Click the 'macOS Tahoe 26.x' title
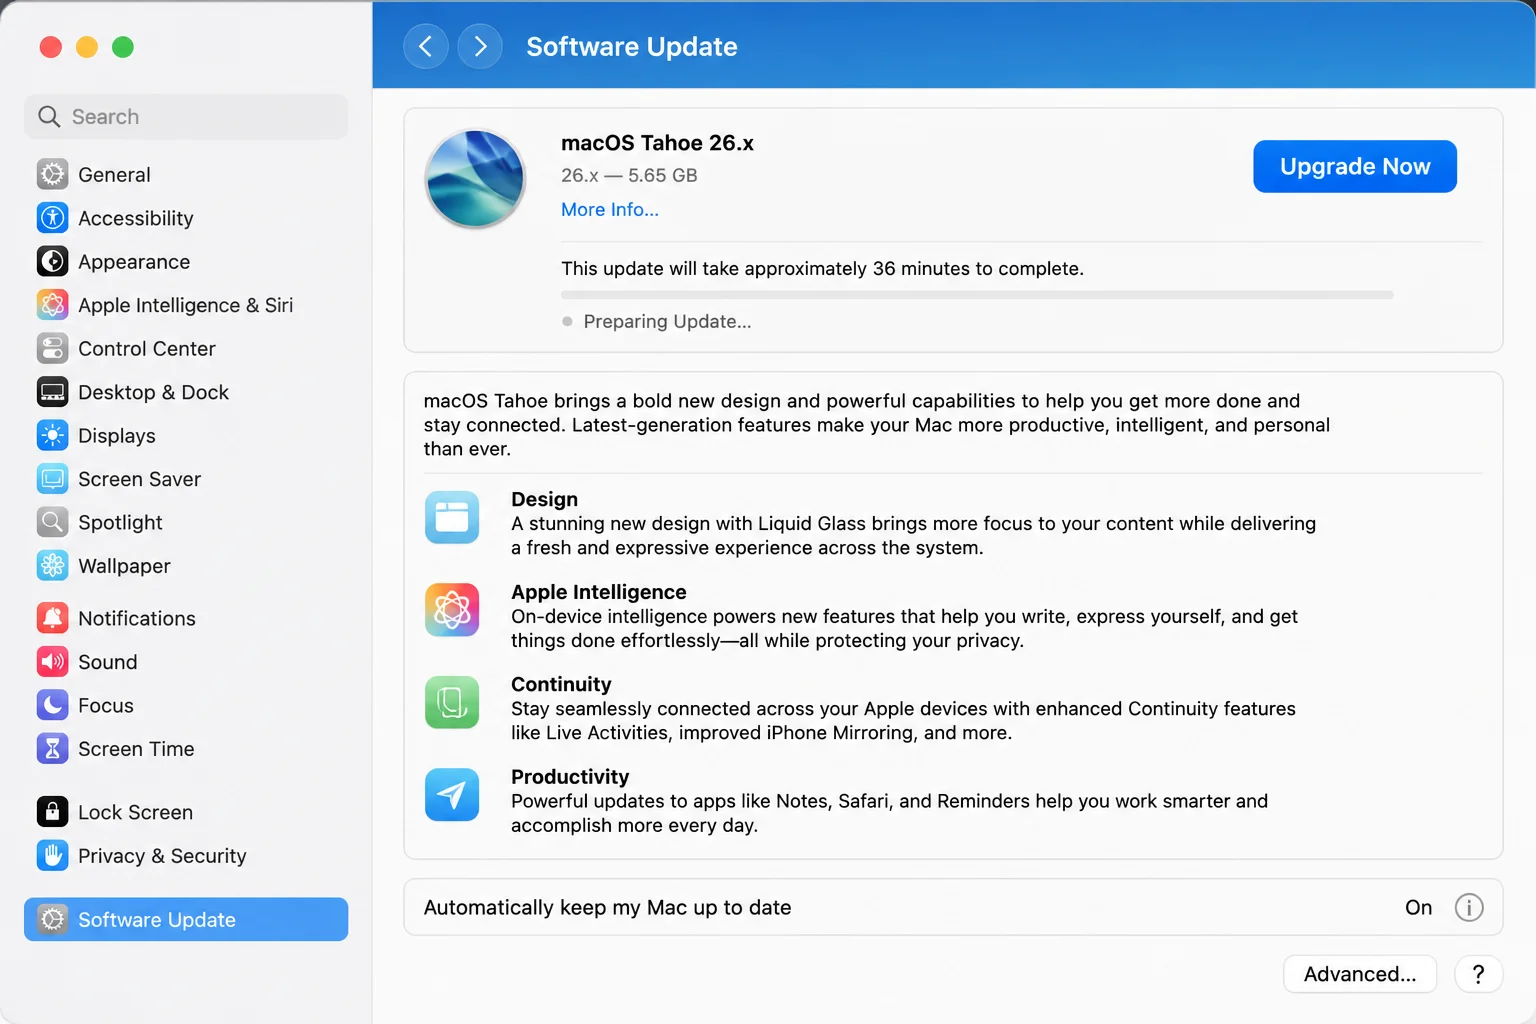This screenshot has width=1536, height=1024. pos(657,143)
